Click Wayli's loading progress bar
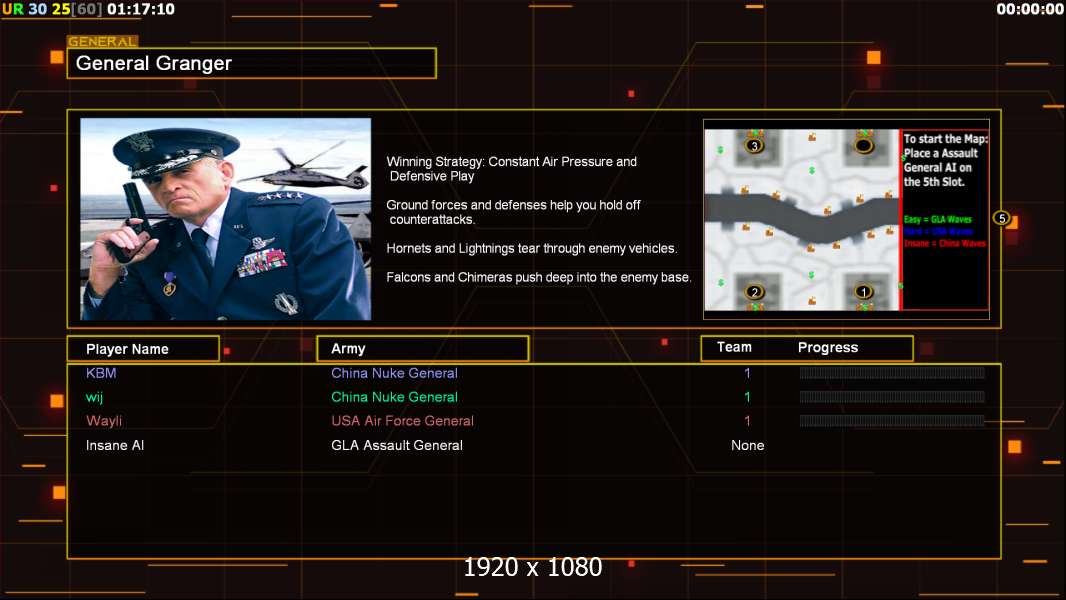1066x600 pixels. 892,421
